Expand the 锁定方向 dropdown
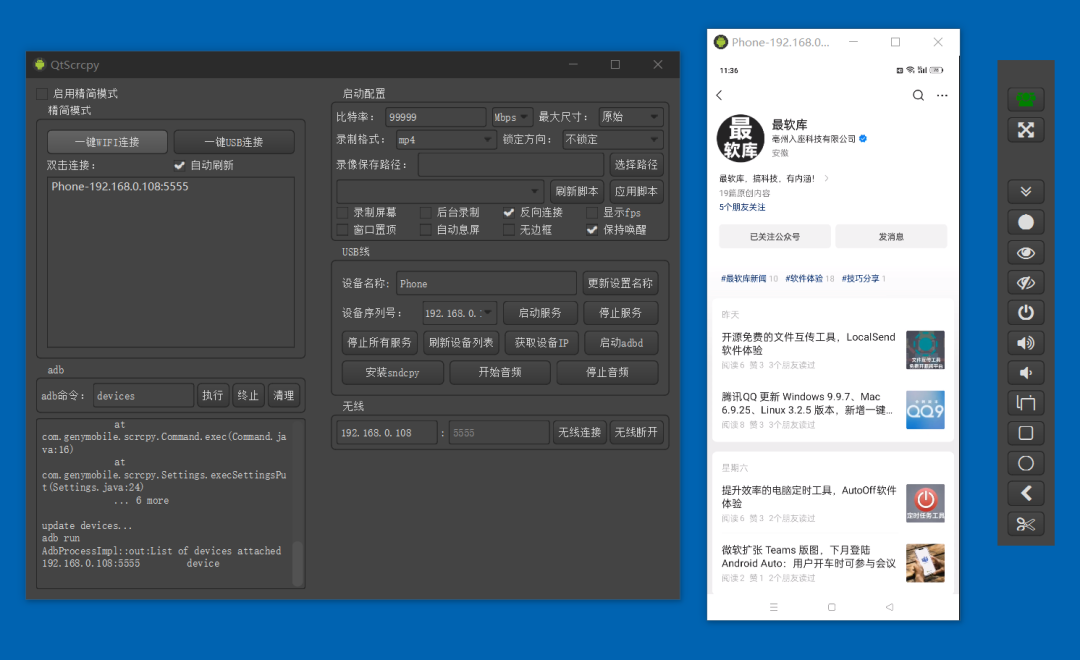 (x=612, y=140)
